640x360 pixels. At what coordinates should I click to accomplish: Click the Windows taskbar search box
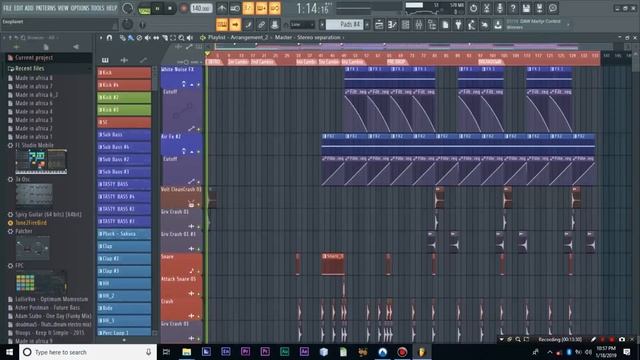click(x=88, y=352)
